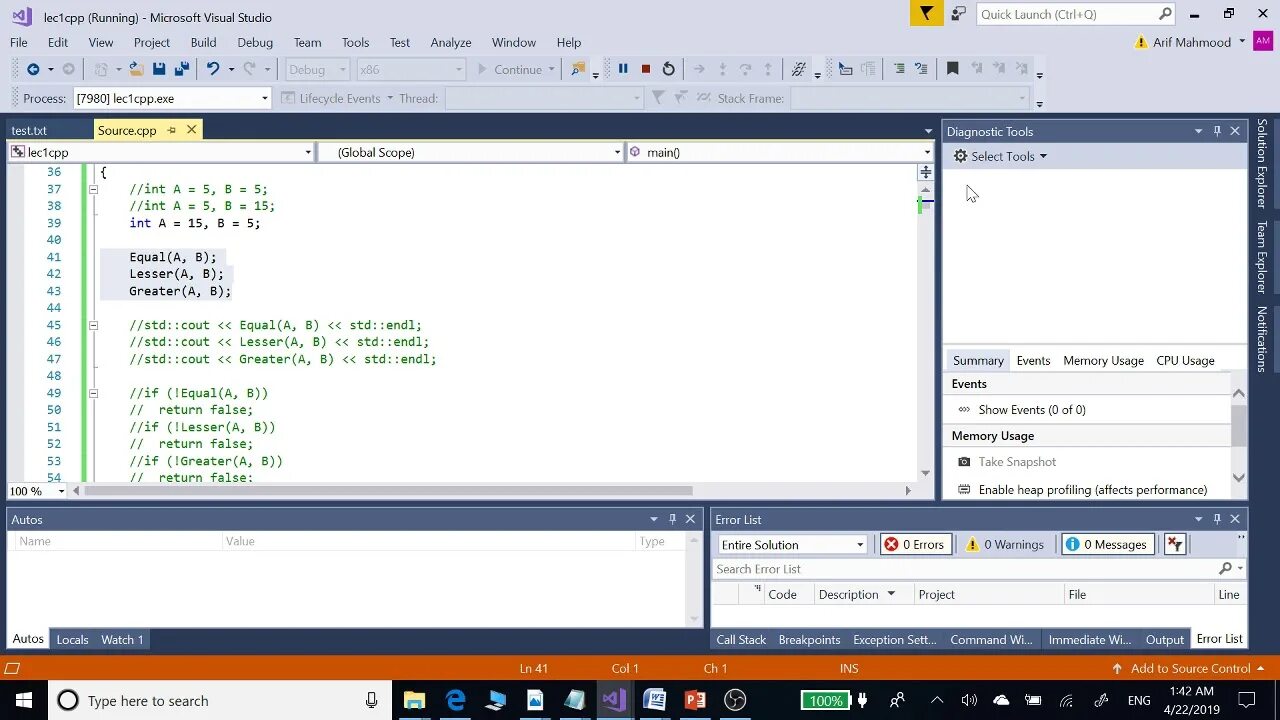Screen dimensions: 1280x720
Task: Click the Take Snapshot camera icon
Action: (964, 462)
